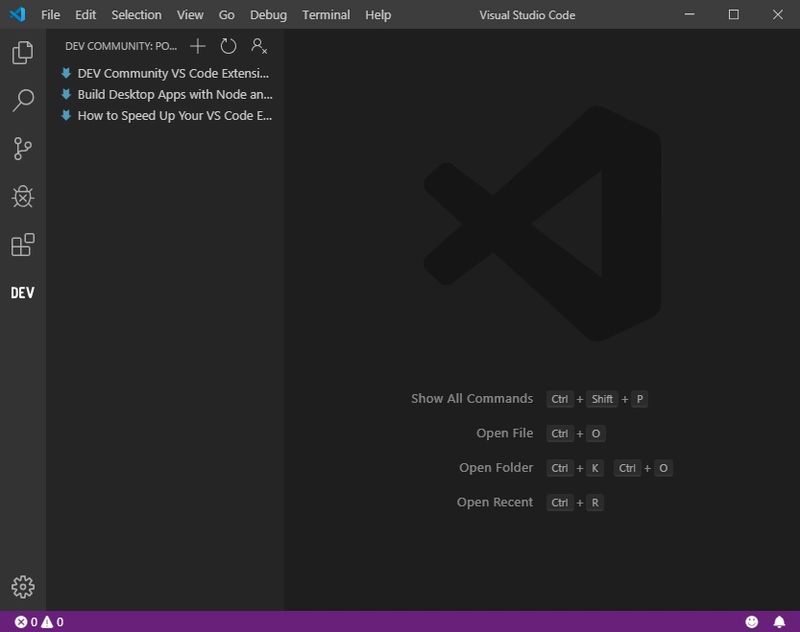Click the 'Open File' label
Viewport: 800px width, 632px height.
tap(505, 433)
